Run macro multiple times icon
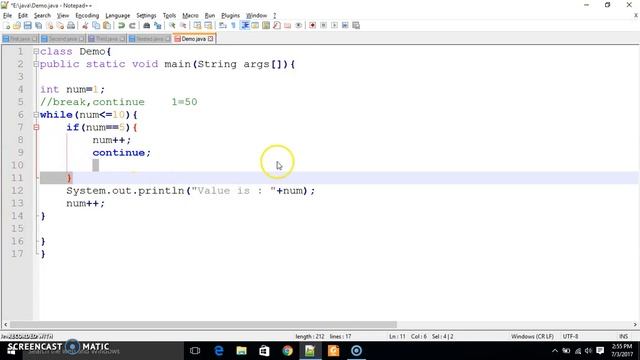Image resolution: width=640 pixels, height=360 pixels. [x=345, y=25]
